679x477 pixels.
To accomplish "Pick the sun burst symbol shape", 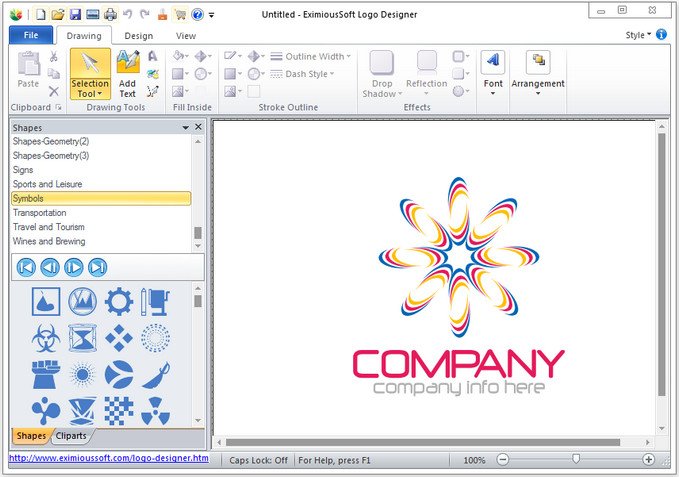I will (82, 374).
